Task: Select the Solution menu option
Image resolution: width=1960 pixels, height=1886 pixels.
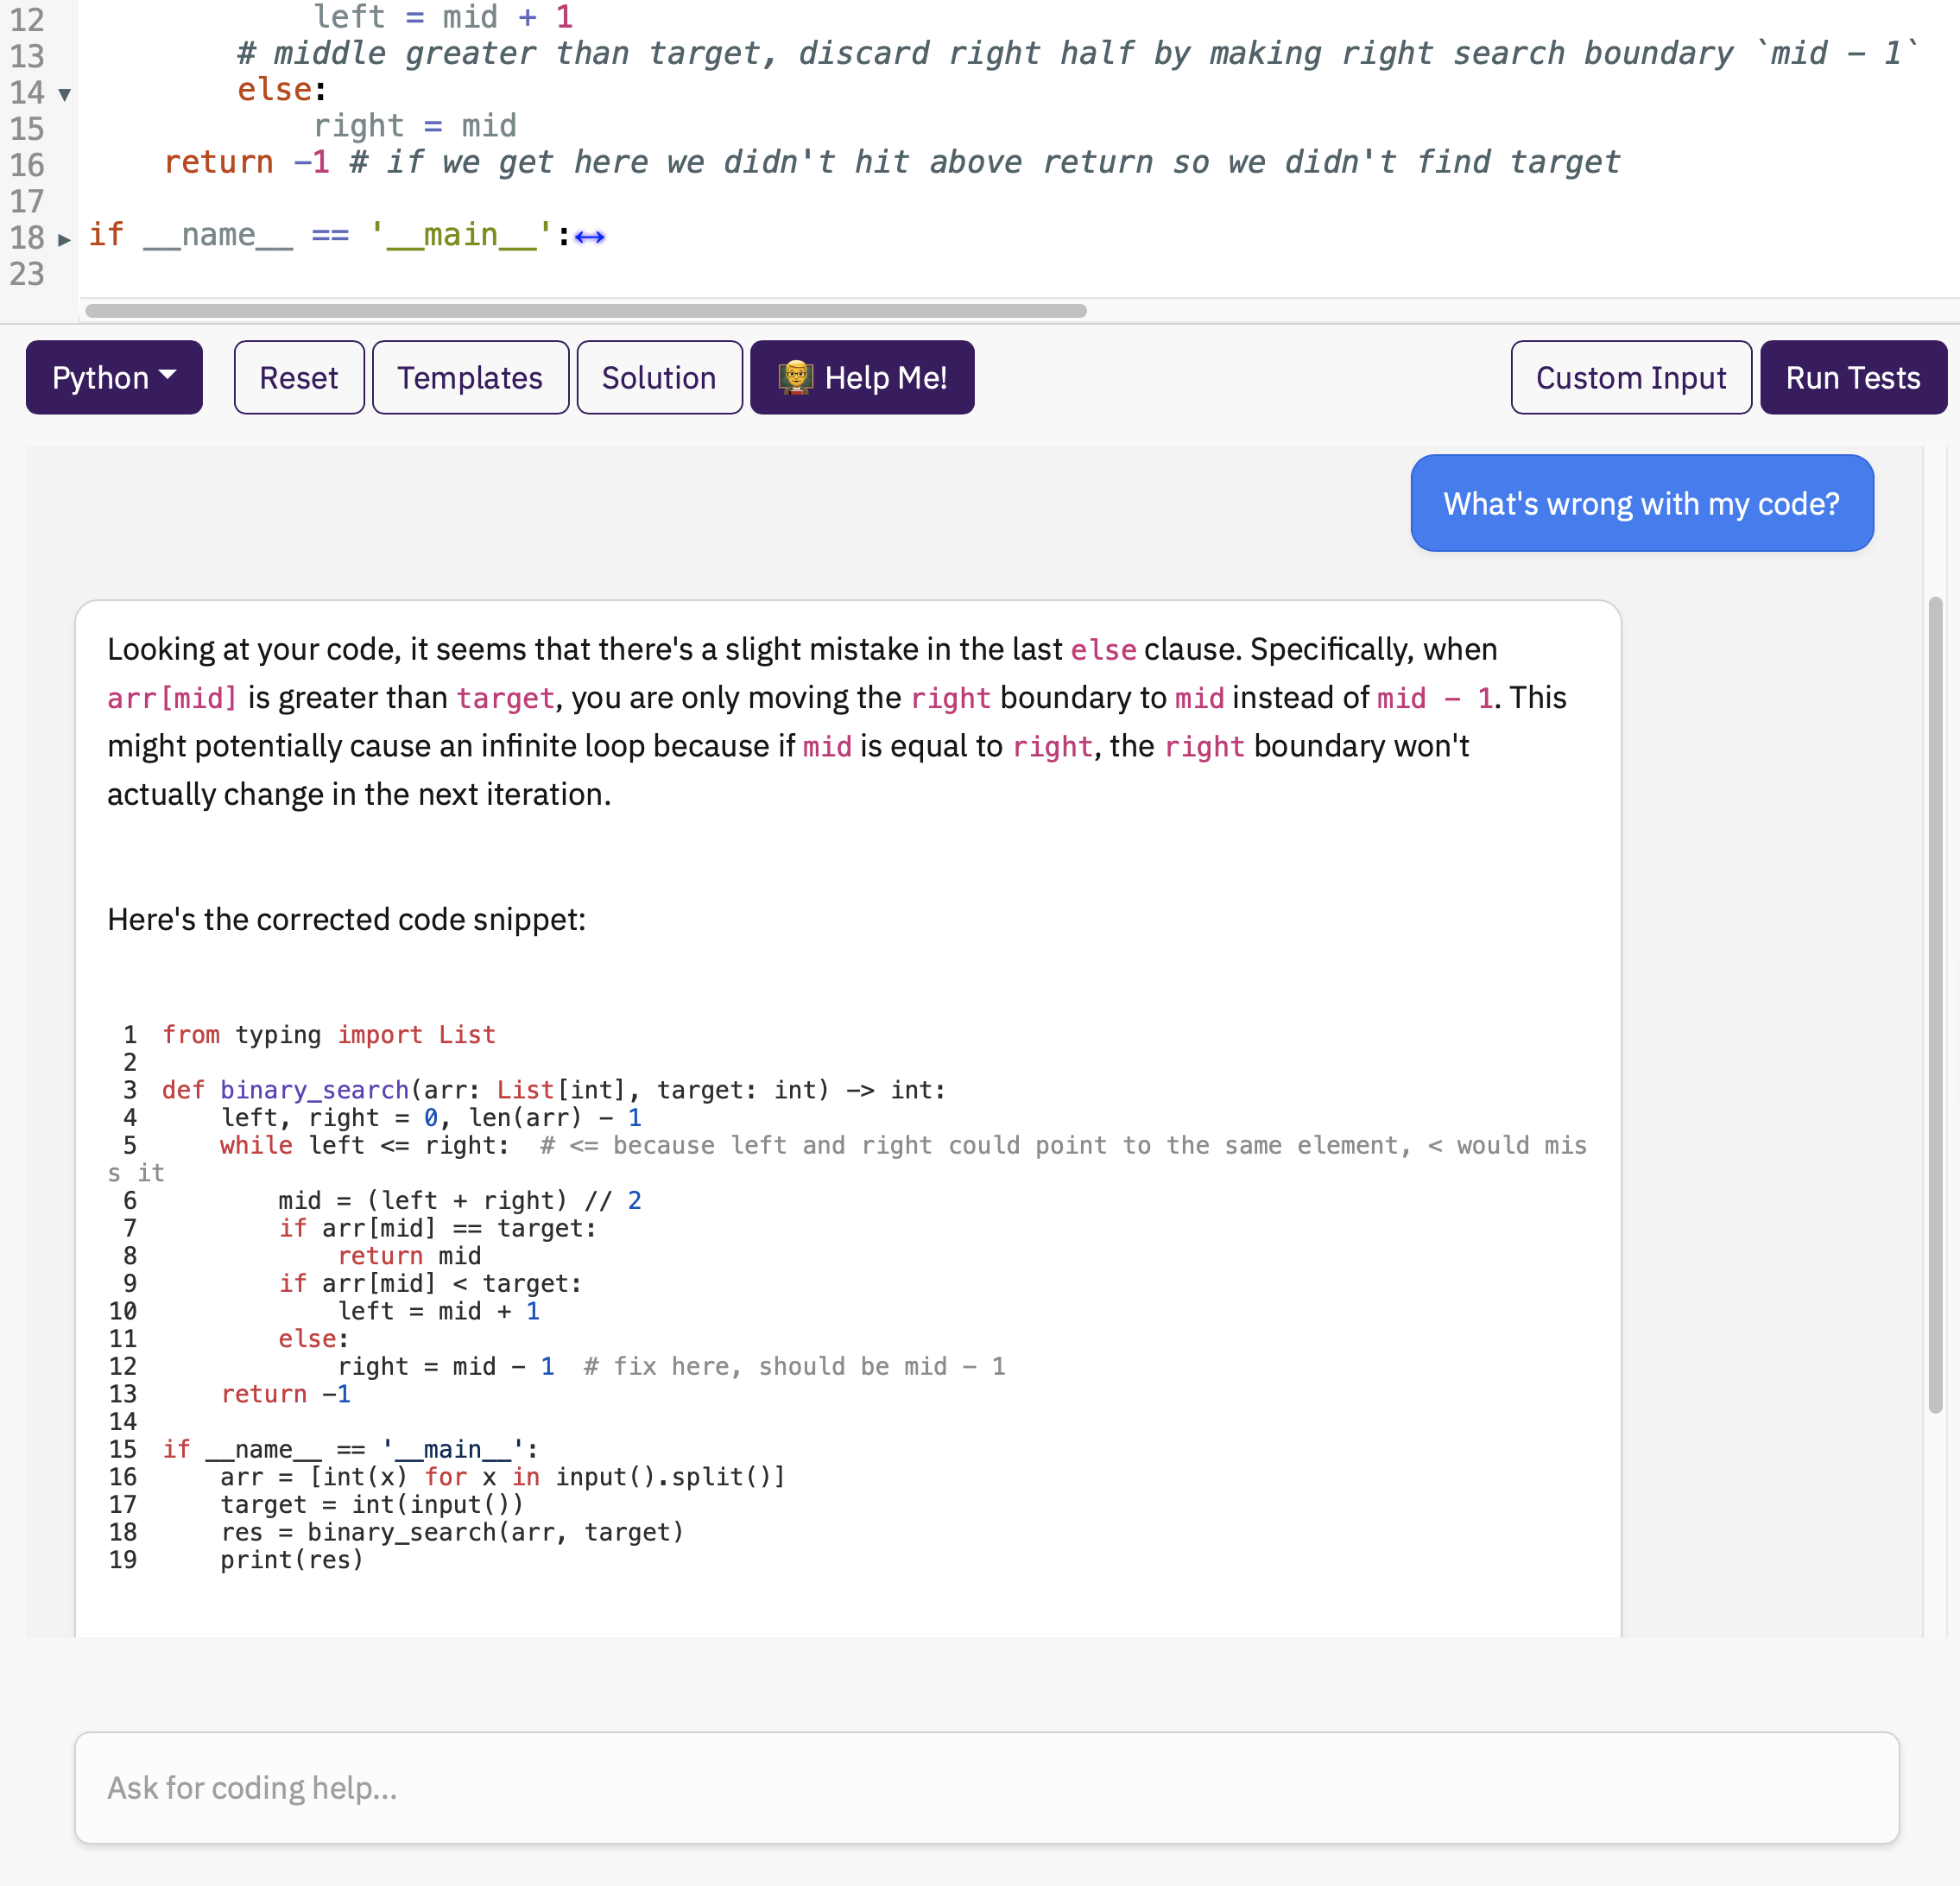Action: pyautogui.click(x=656, y=377)
